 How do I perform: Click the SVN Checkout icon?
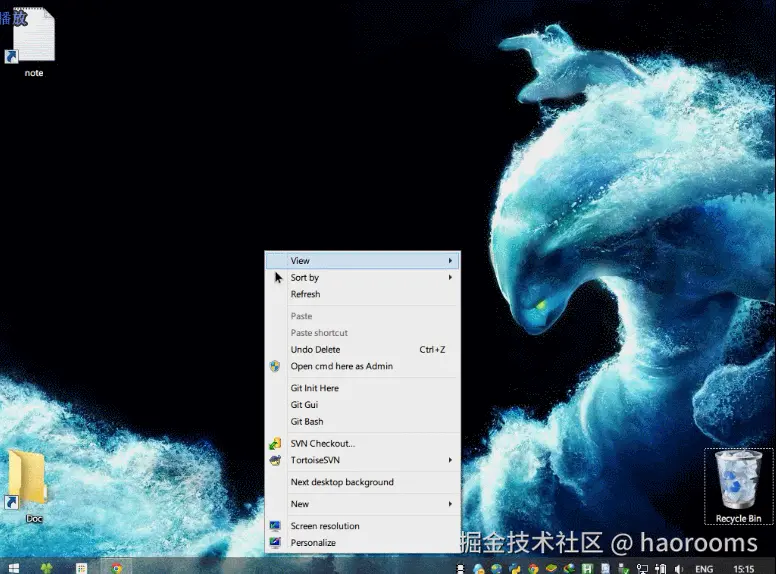click(x=275, y=443)
